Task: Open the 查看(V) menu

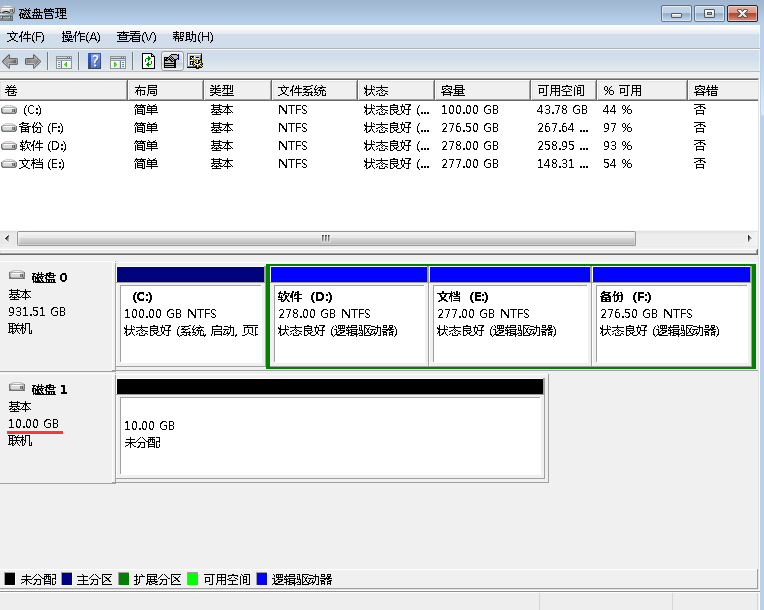Action: (x=136, y=37)
